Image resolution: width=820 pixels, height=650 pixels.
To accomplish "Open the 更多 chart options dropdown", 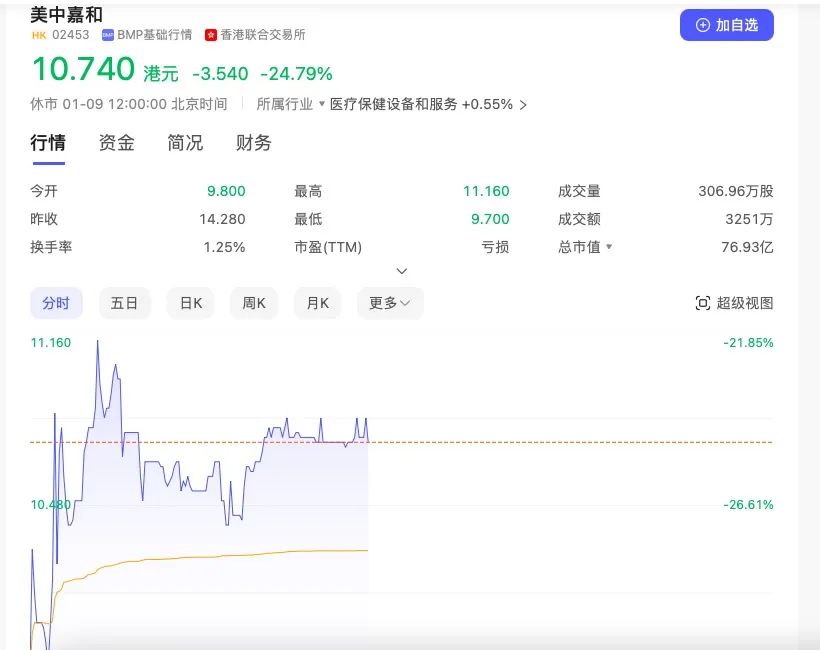I will pyautogui.click(x=389, y=302).
